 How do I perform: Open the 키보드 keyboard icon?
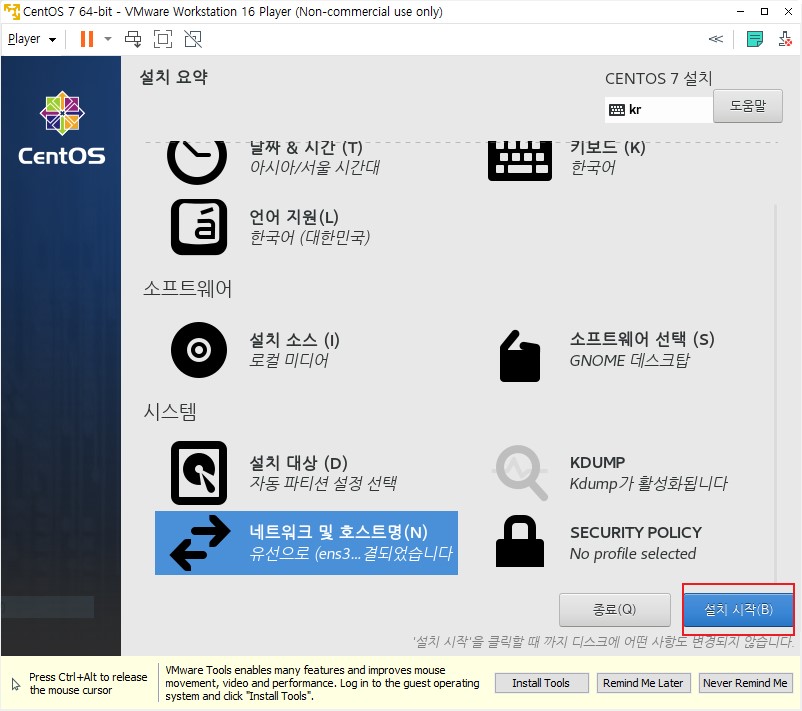tap(520, 161)
